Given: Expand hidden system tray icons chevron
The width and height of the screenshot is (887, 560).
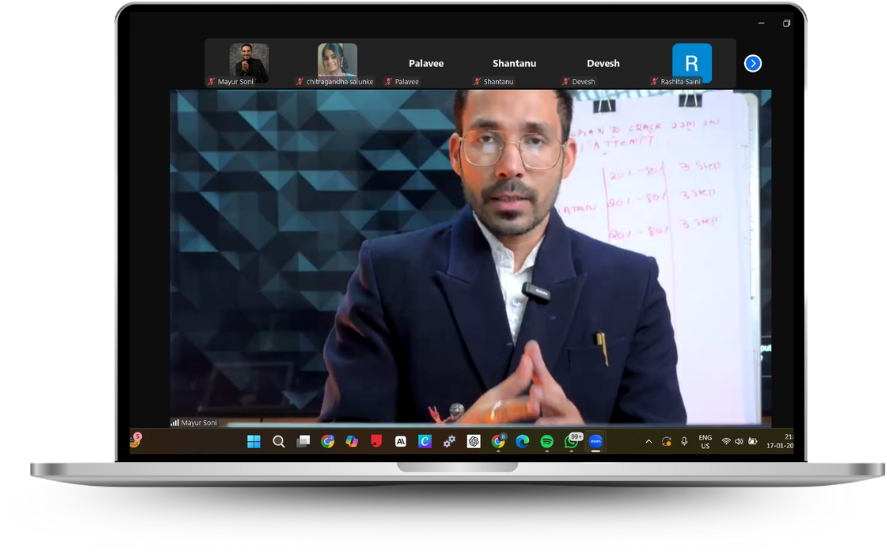Looking at the screenshot, I should tap(649, 441).
